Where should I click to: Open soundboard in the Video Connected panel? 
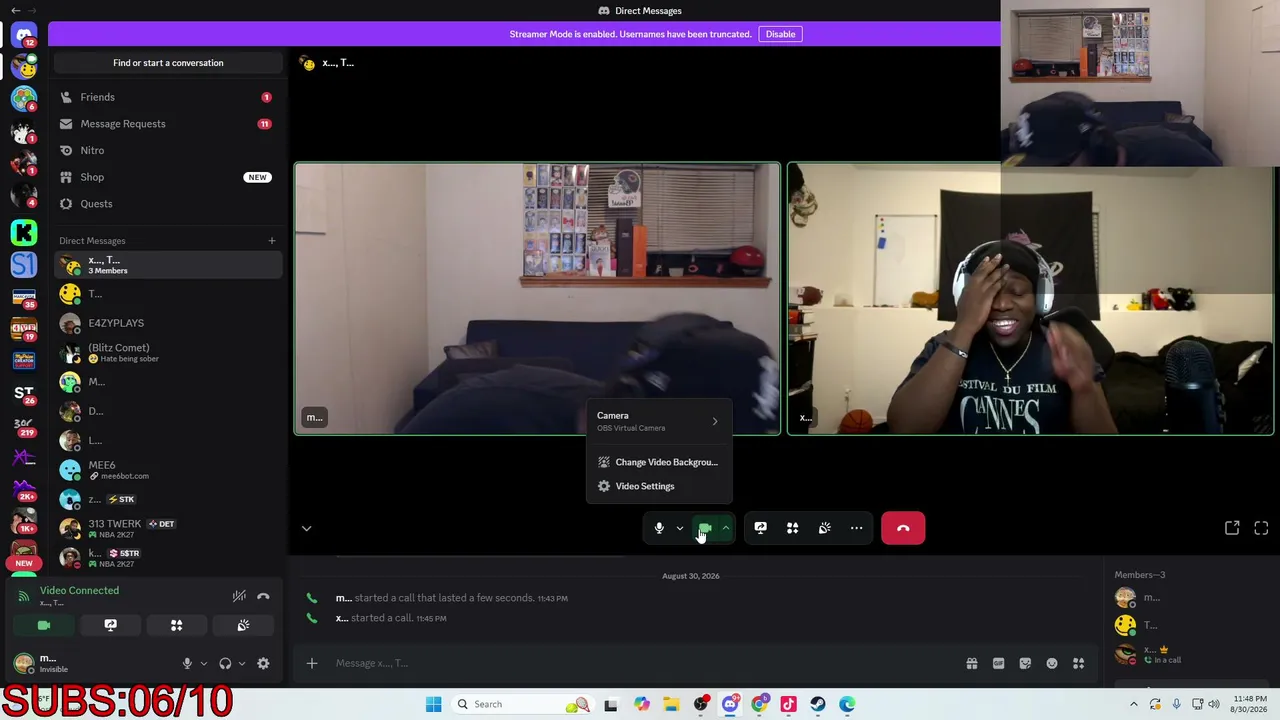pyautogui.click(x=243, y=625)
